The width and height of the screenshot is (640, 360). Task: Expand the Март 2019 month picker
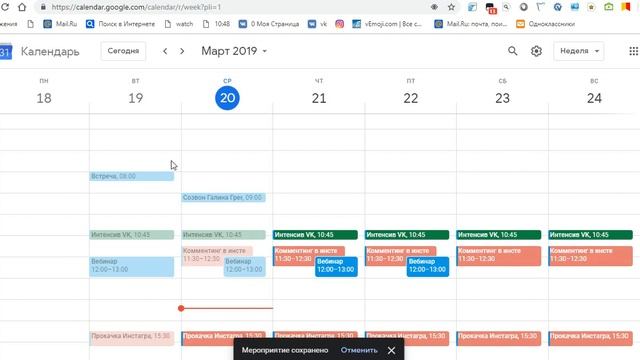pos(234,51)
